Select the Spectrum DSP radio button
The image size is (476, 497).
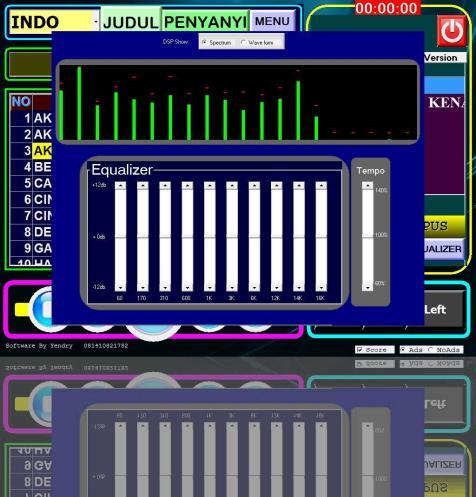click(216, 43)
